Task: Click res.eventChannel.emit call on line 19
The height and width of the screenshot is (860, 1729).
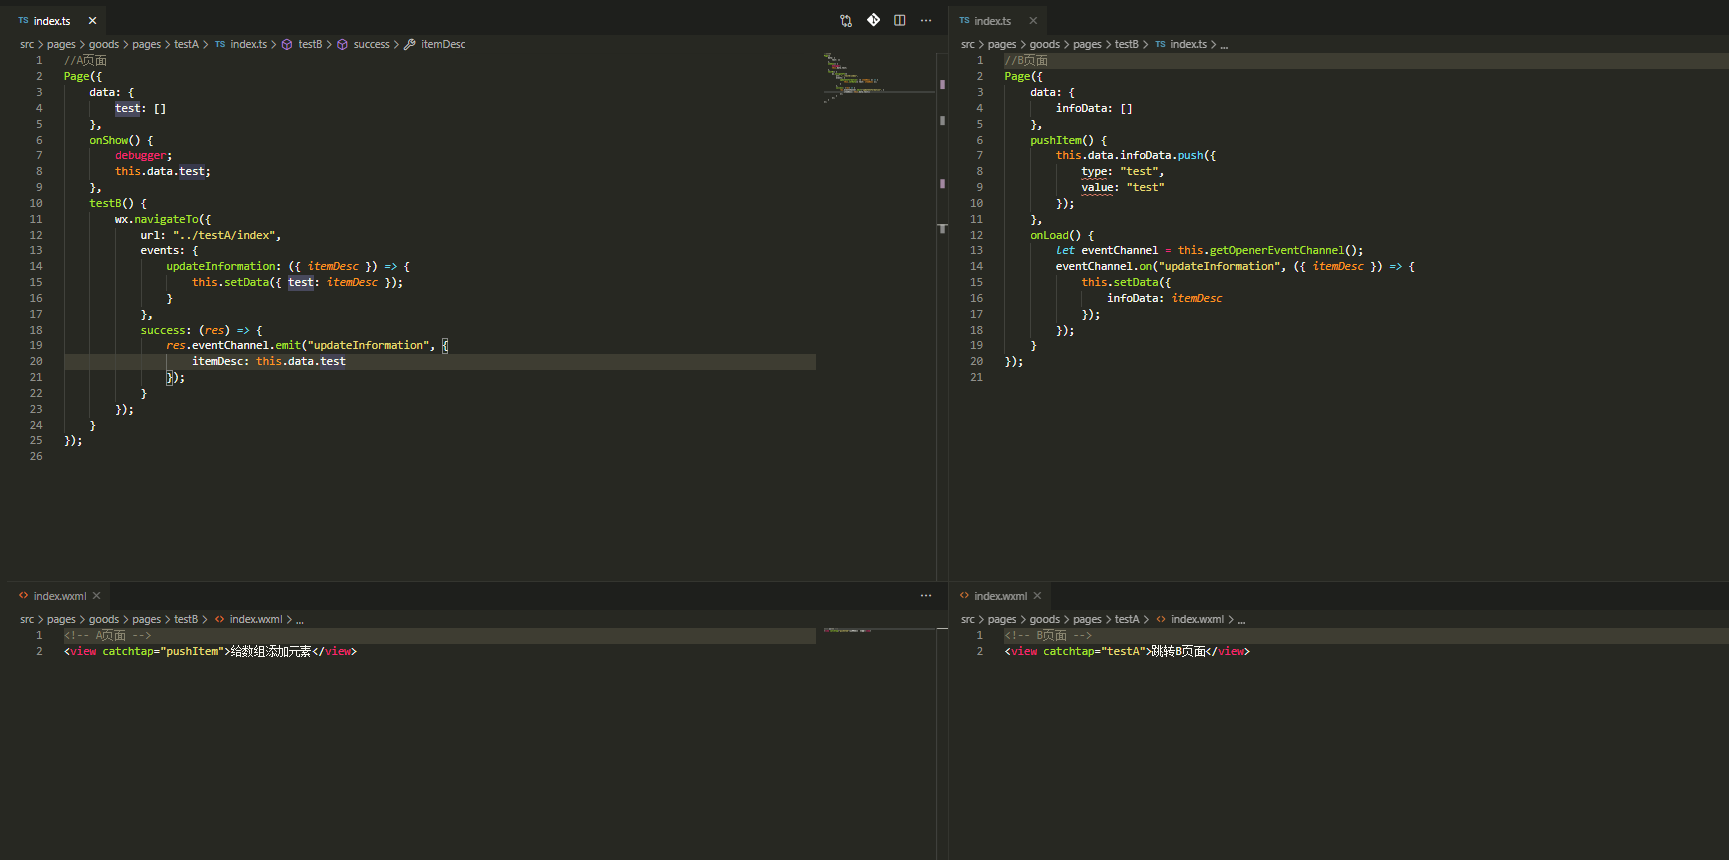Action: point(231,345)
